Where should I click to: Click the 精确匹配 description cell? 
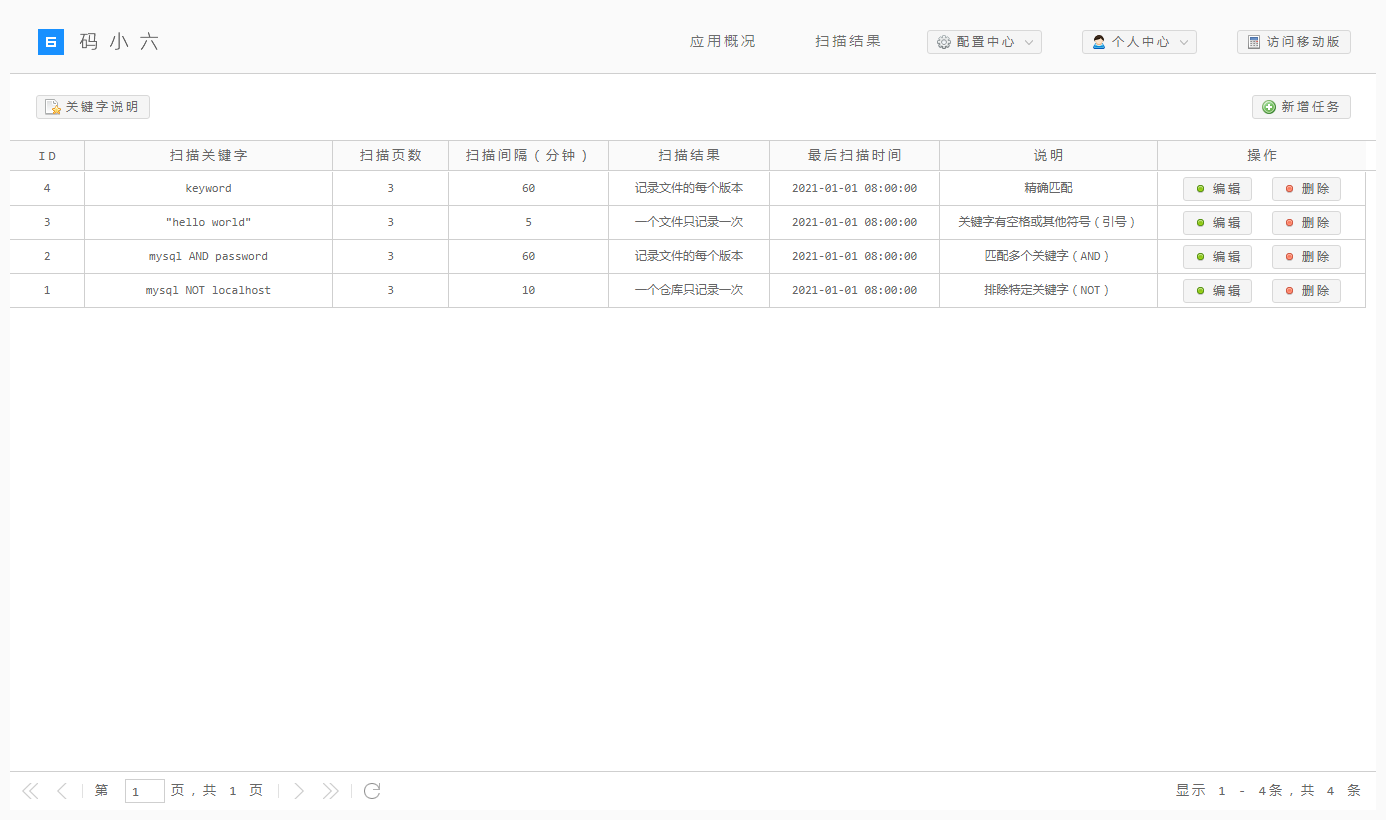pos(1049,188)
